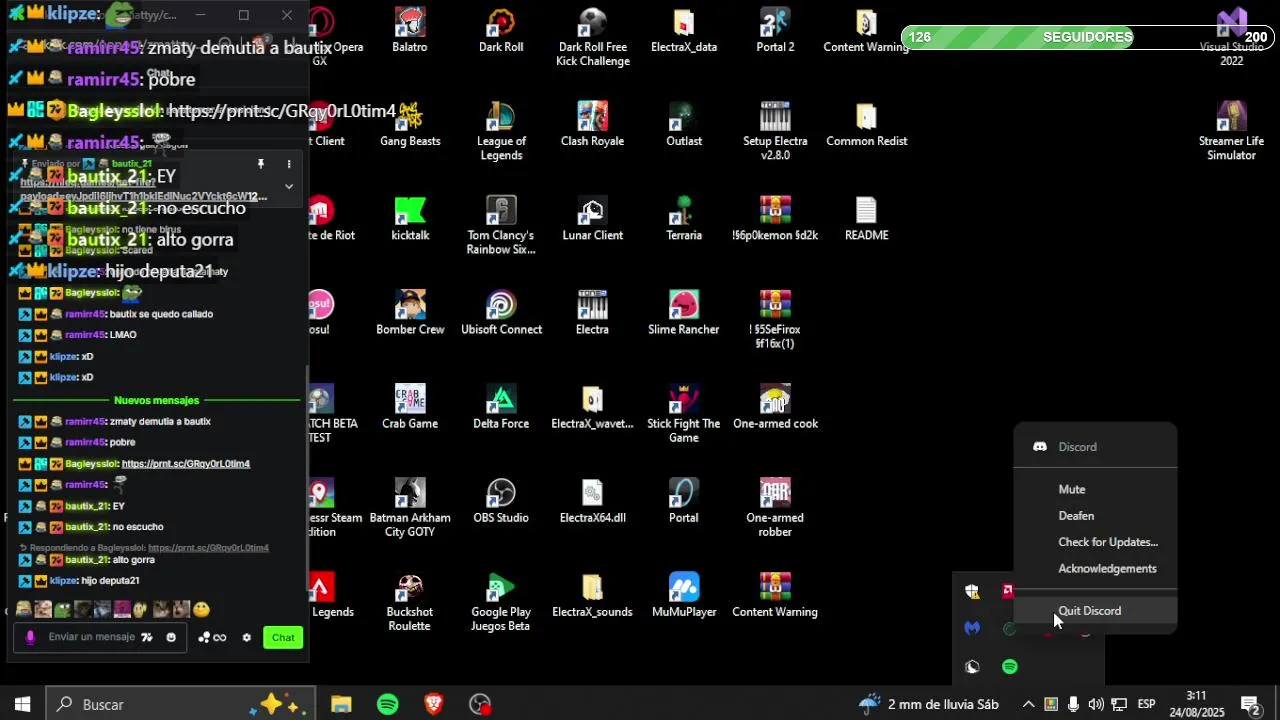Screen dimensions: 1280x720
Task: Choose Check for Updates in Discord menu
Action: pos(1095,542)
